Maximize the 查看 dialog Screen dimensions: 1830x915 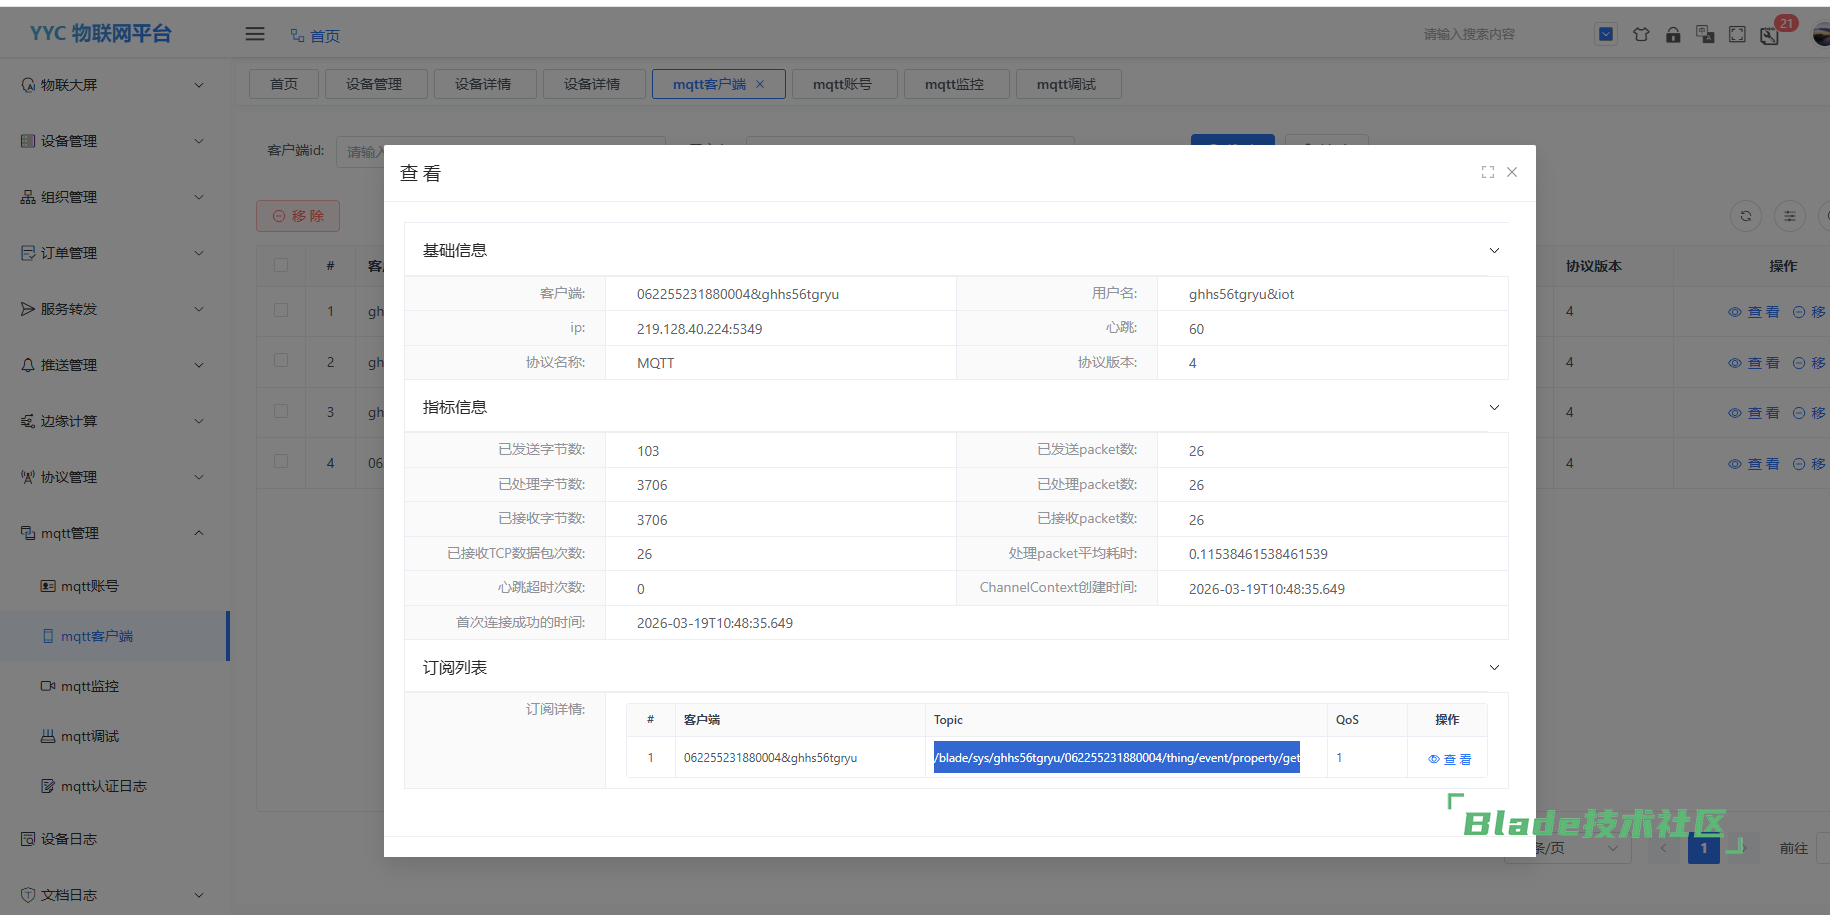coord(1488,172)
